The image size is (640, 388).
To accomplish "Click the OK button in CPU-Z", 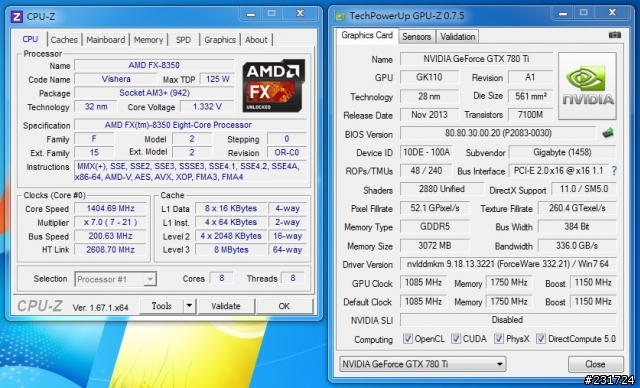I will (284, 306).
